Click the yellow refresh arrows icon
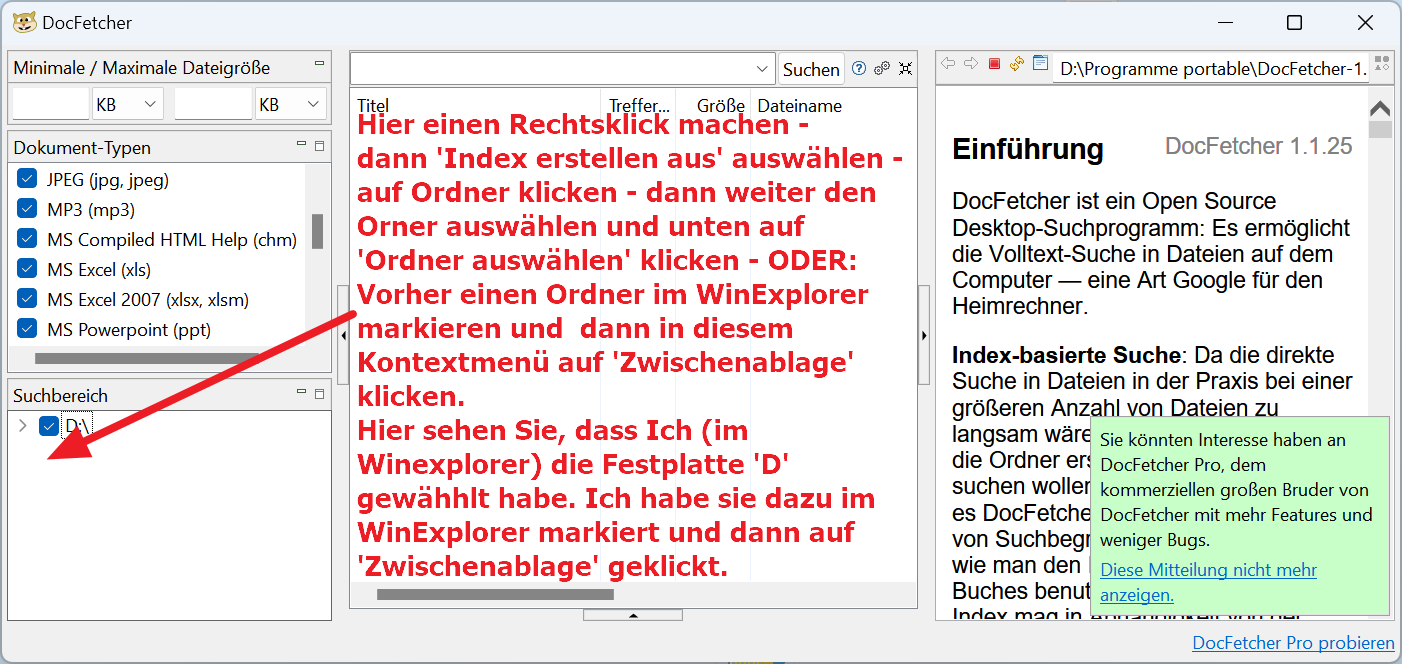This screenshot has width=1402, height=664. coord(1017,64)
